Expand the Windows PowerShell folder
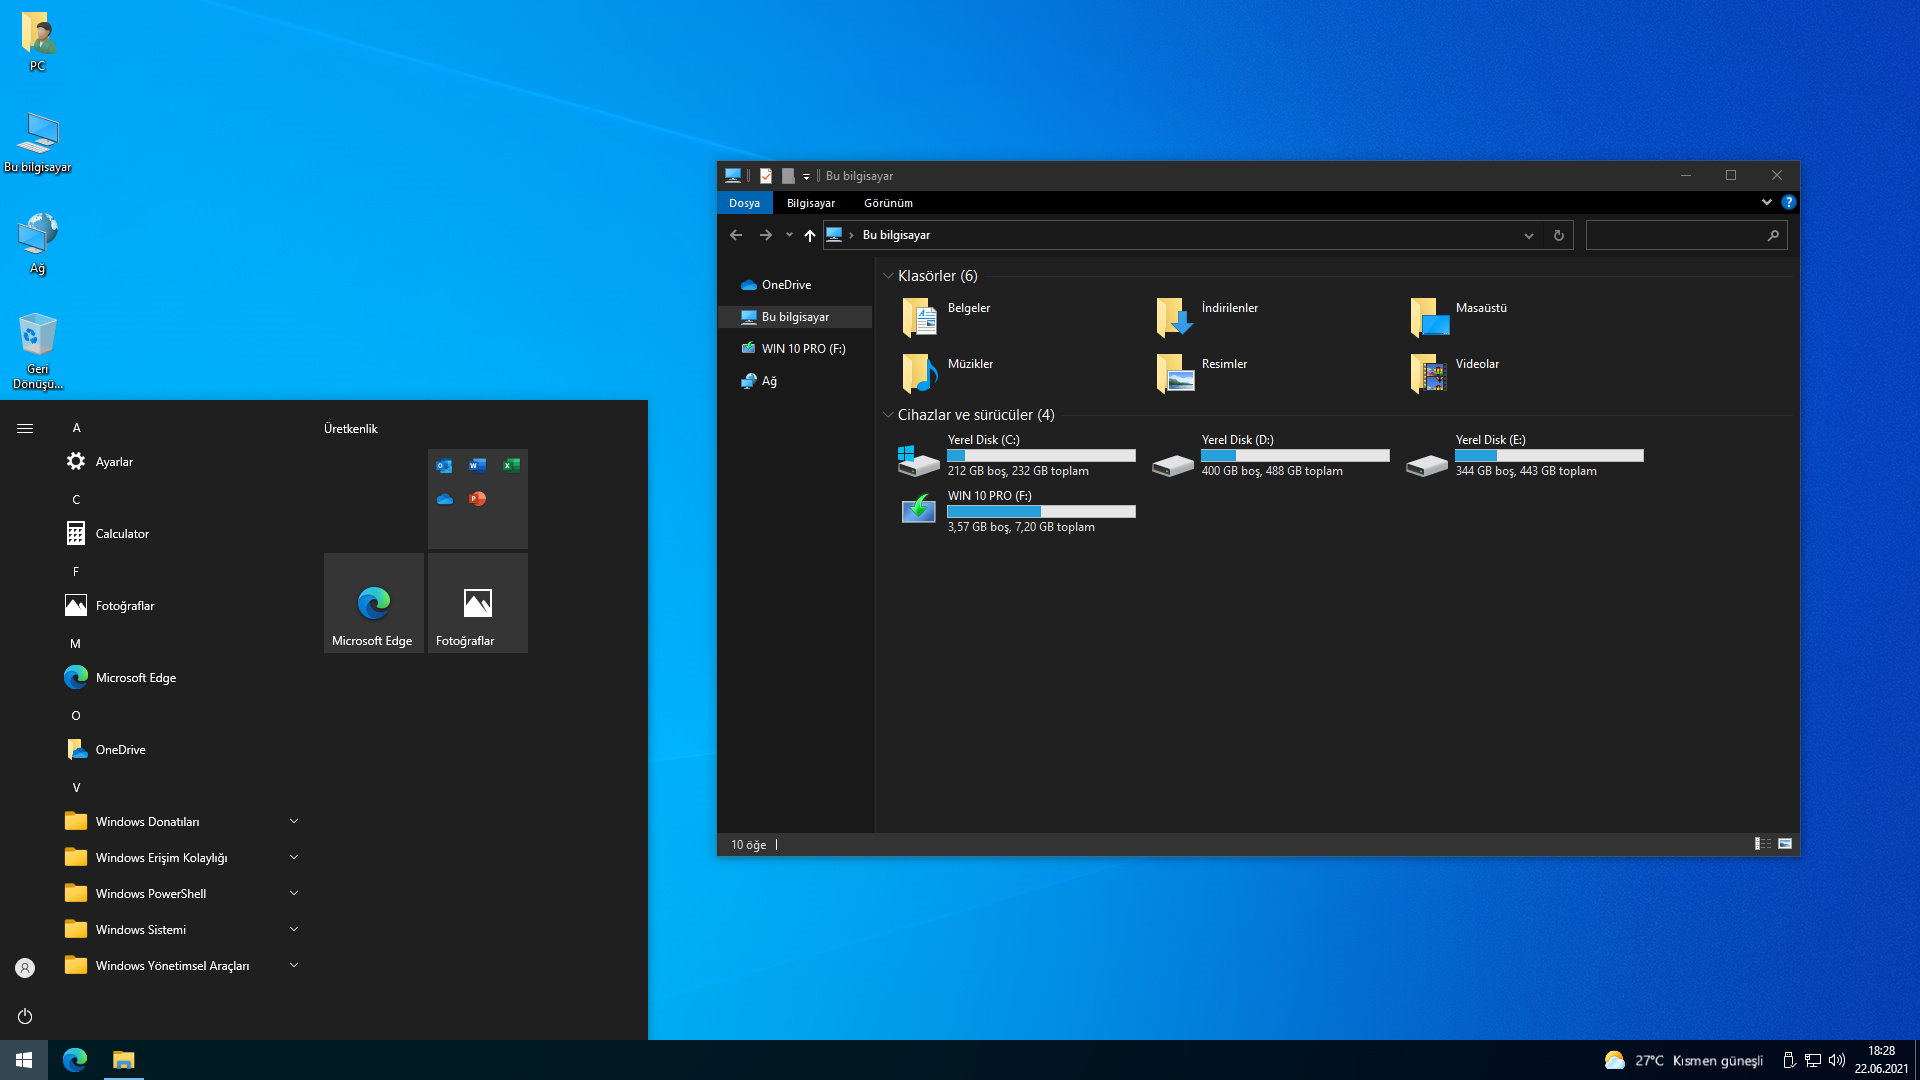Viewport: 1920px width, 1080px height. pos(293,894)
